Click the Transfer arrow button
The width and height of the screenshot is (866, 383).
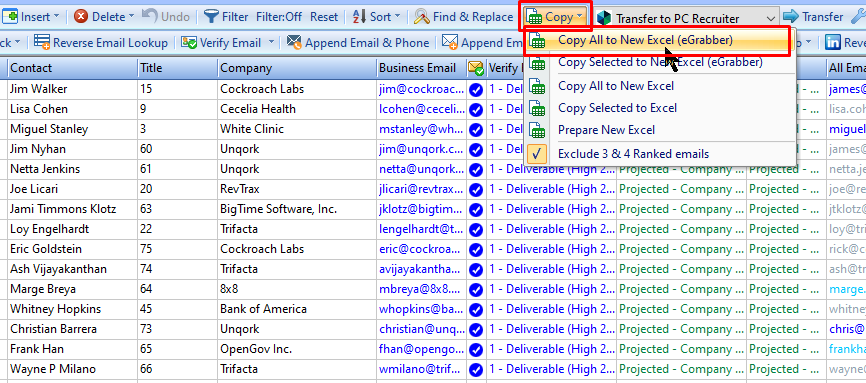point(814,17)
